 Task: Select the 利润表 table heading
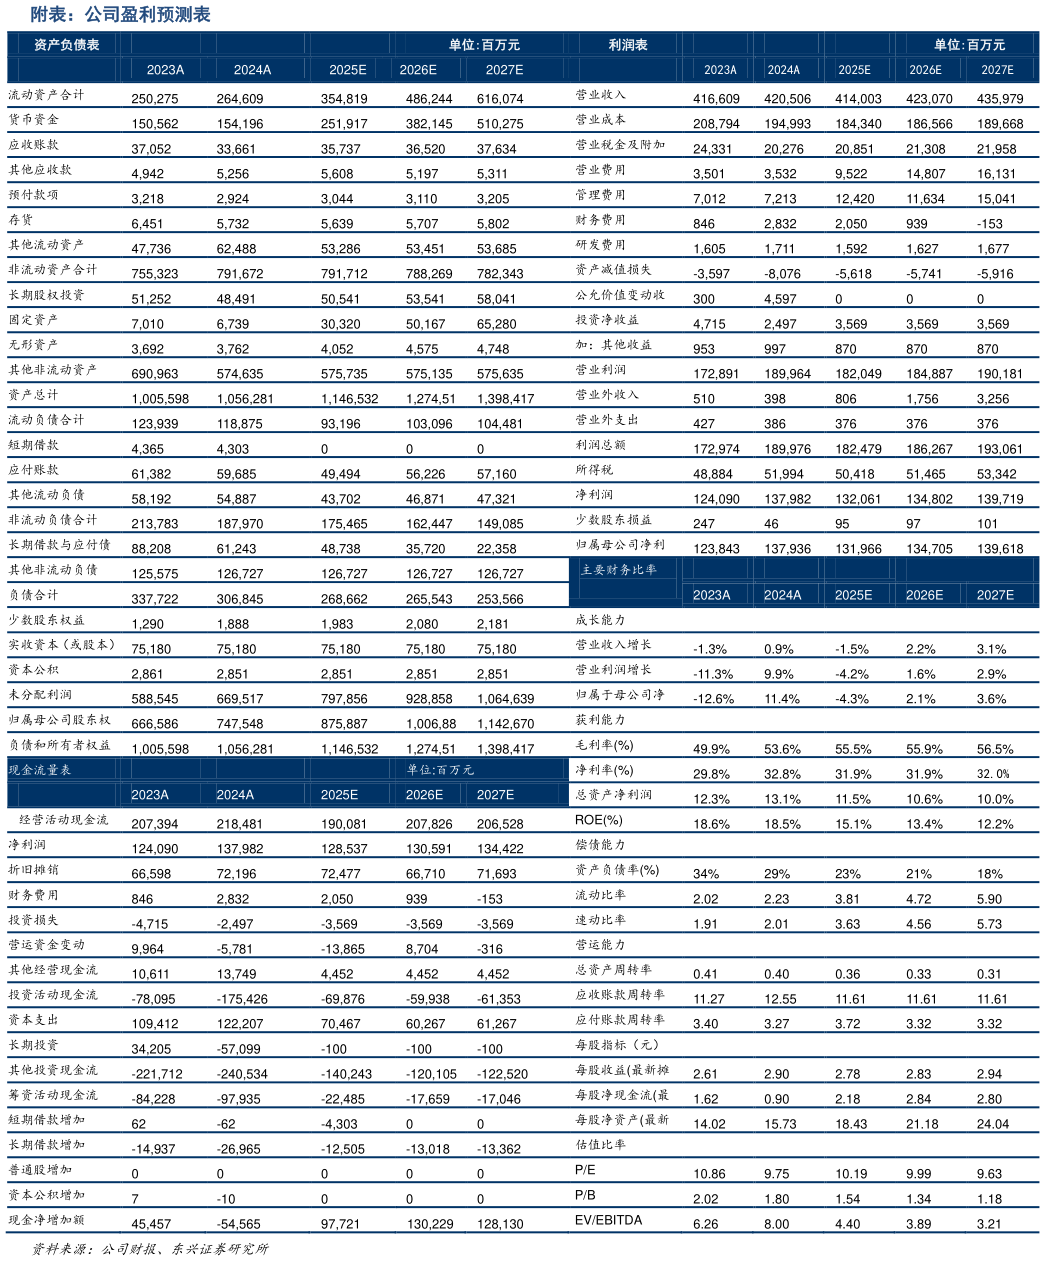(x=628, y=45)
